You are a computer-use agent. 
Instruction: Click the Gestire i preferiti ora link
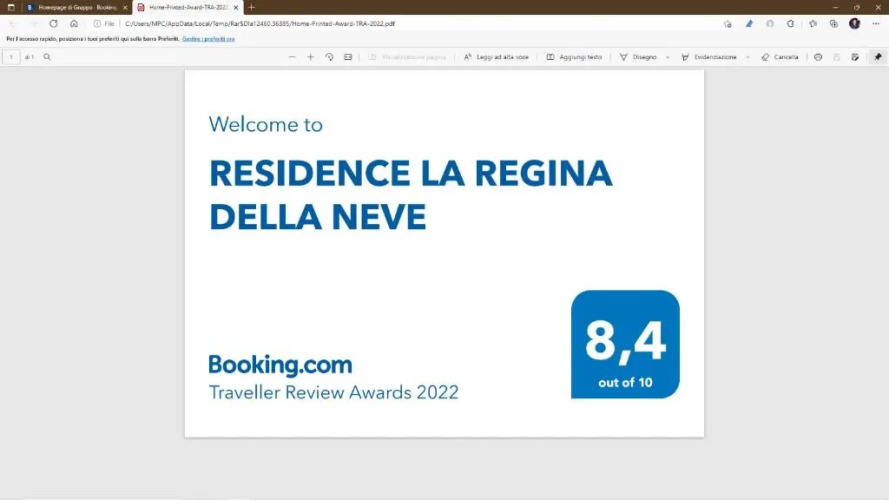click(x=208, y=39)
